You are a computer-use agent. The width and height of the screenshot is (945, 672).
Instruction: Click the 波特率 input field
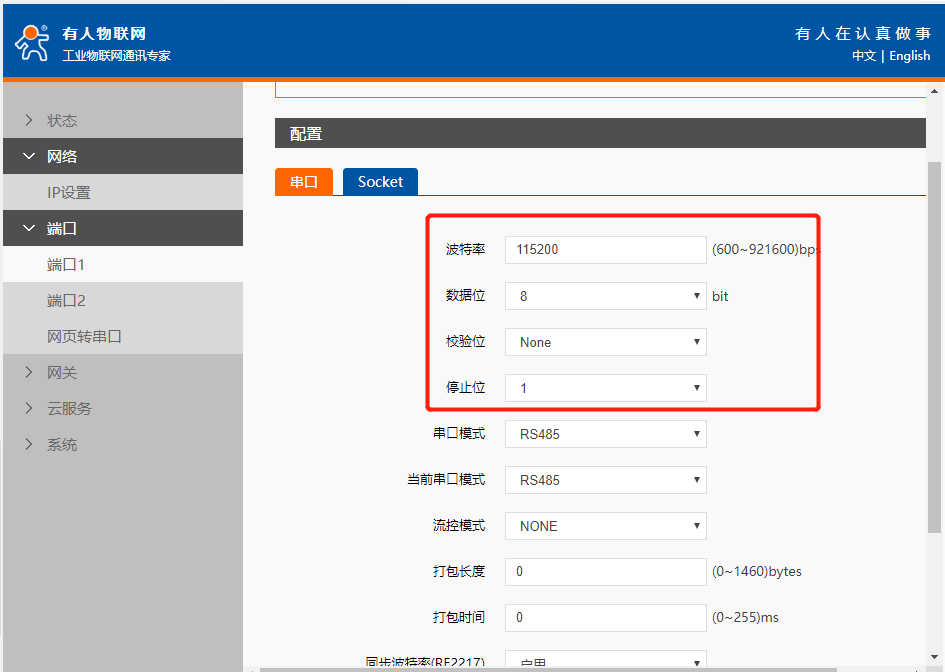(605, 250)
